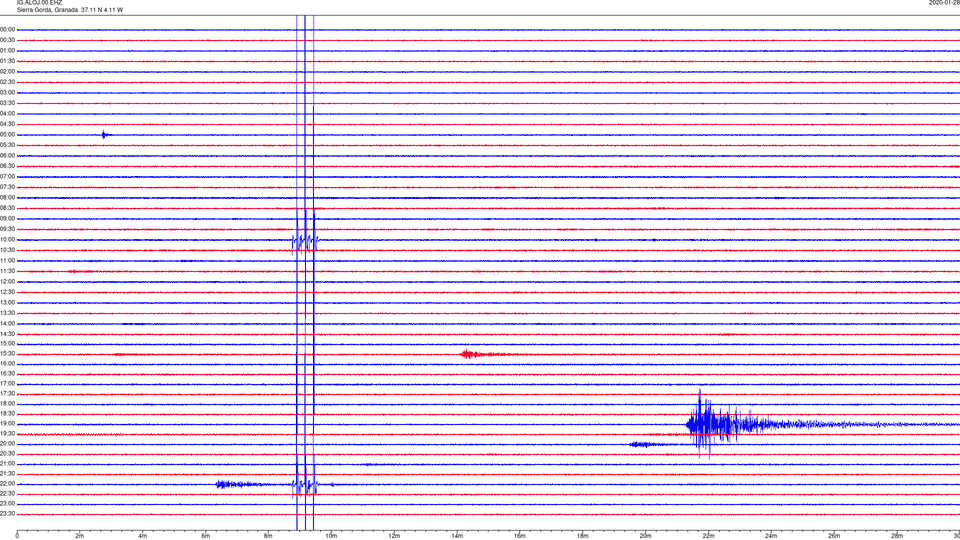Click the large blue earthquake onset on the 19:00 trace
This screenshot has width=960, height=540.
tap(701, 424)
